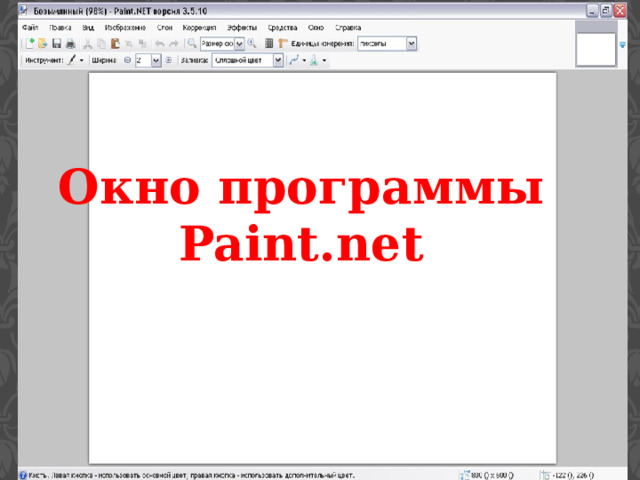Redo the undone action

click(174, 44)
